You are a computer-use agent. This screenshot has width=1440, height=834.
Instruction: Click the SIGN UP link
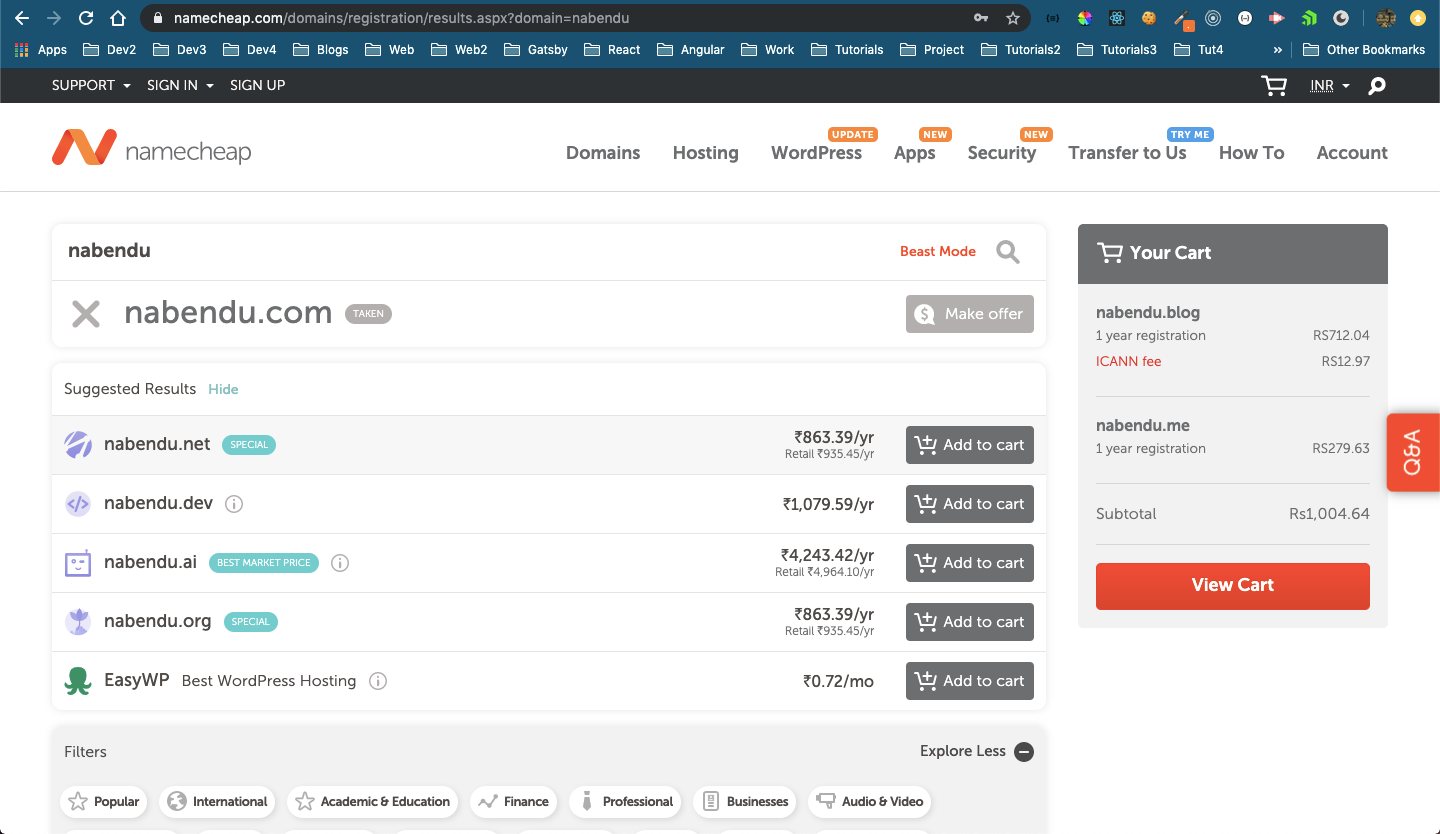tap(258, 85)
